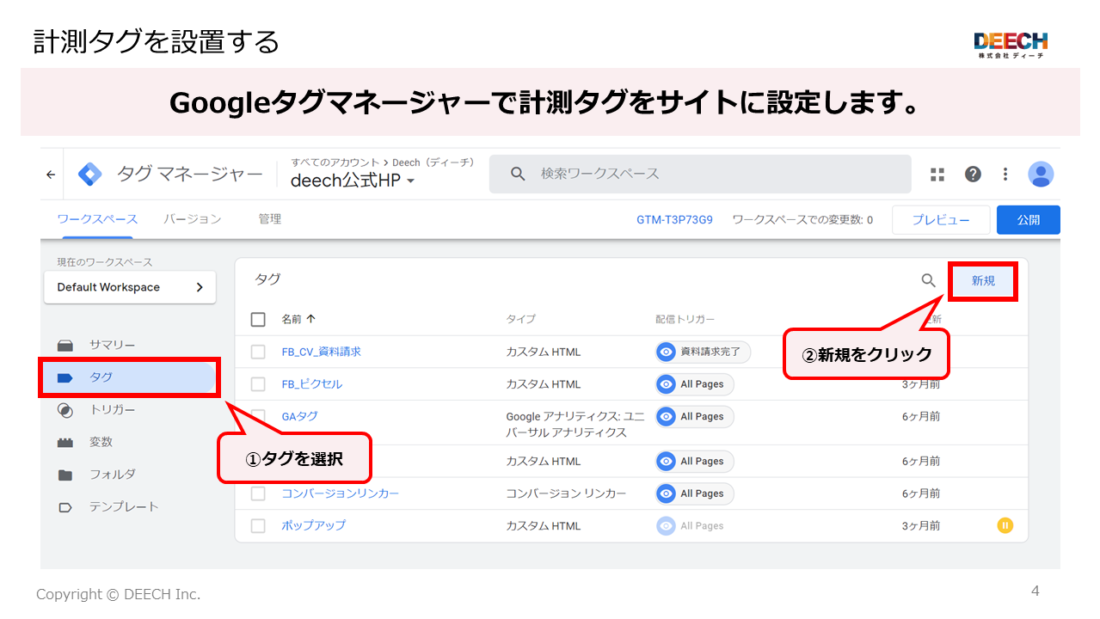Viewport: 1100px width, 619px height.
Task: Open テンプレート via its sidebar icon
Action: [65, 506]
